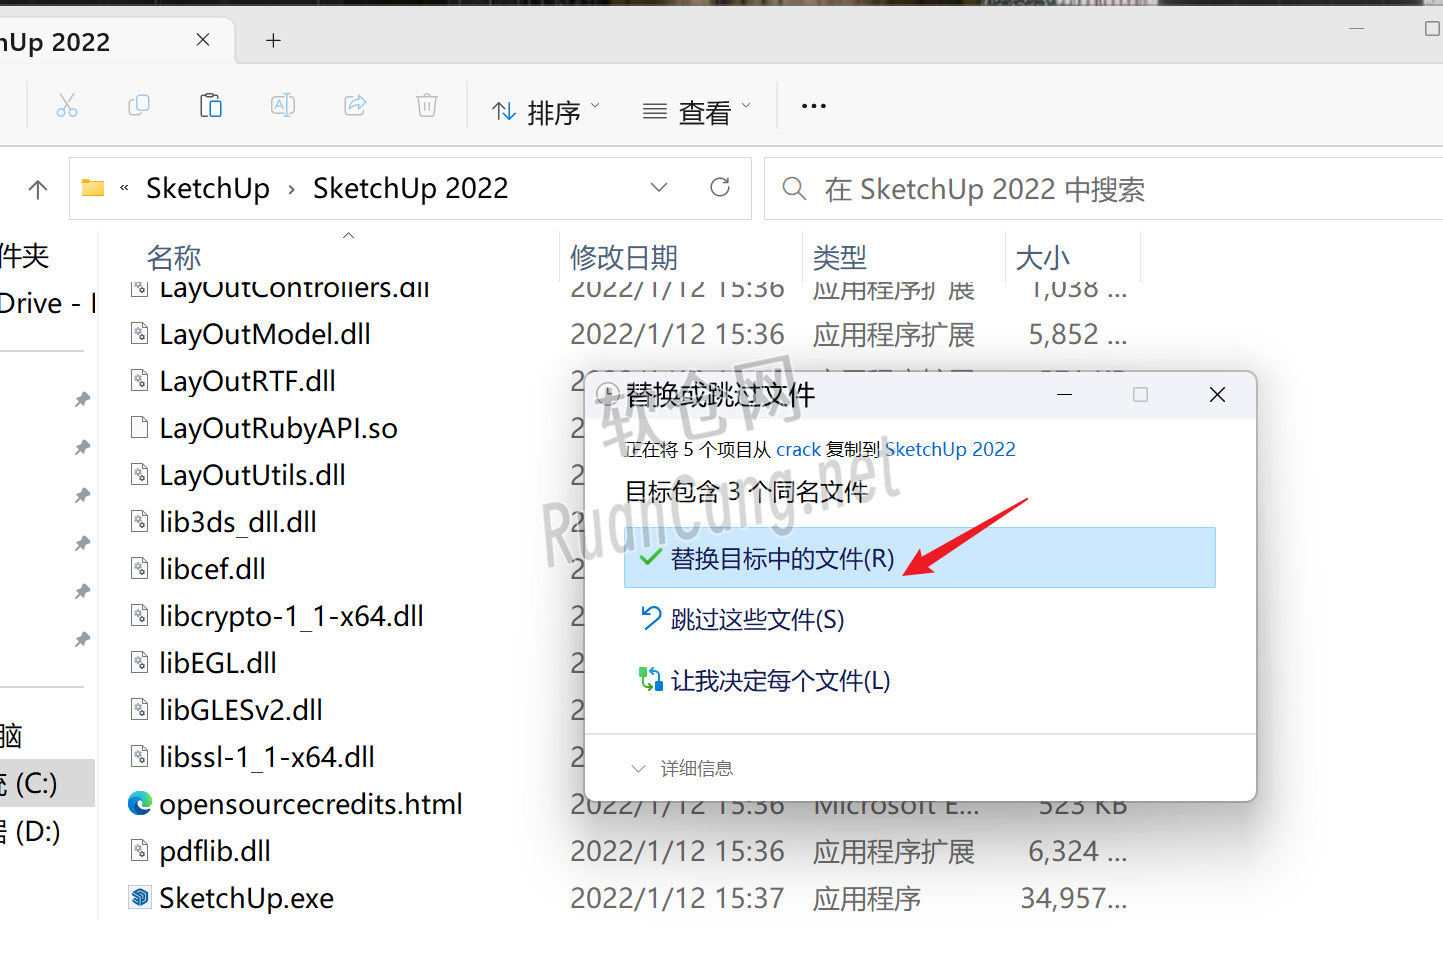This screenshot has height=953, width=1443.
Task: Open the three-dot more options menu
Action: point(814,106)
